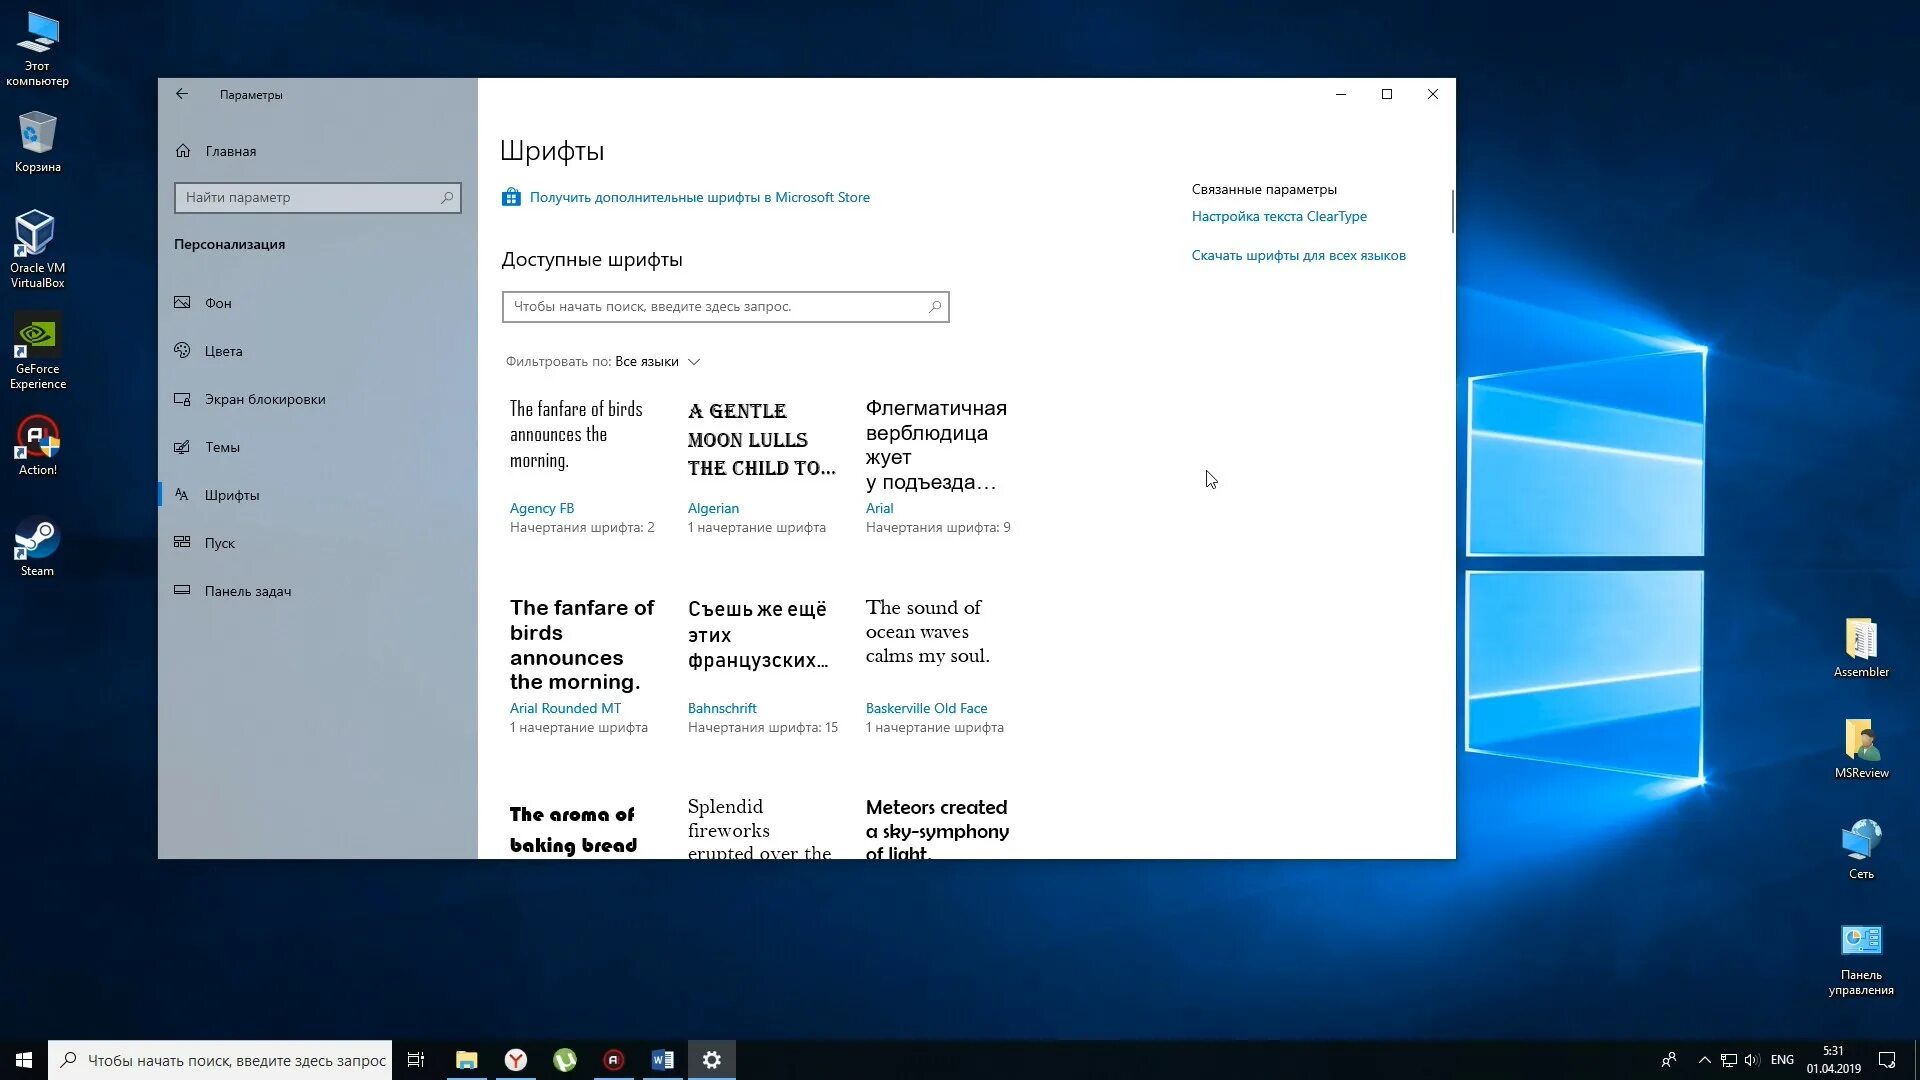Select the Темы sidebar item
1920x1080 pixels.
click(222, 447)
